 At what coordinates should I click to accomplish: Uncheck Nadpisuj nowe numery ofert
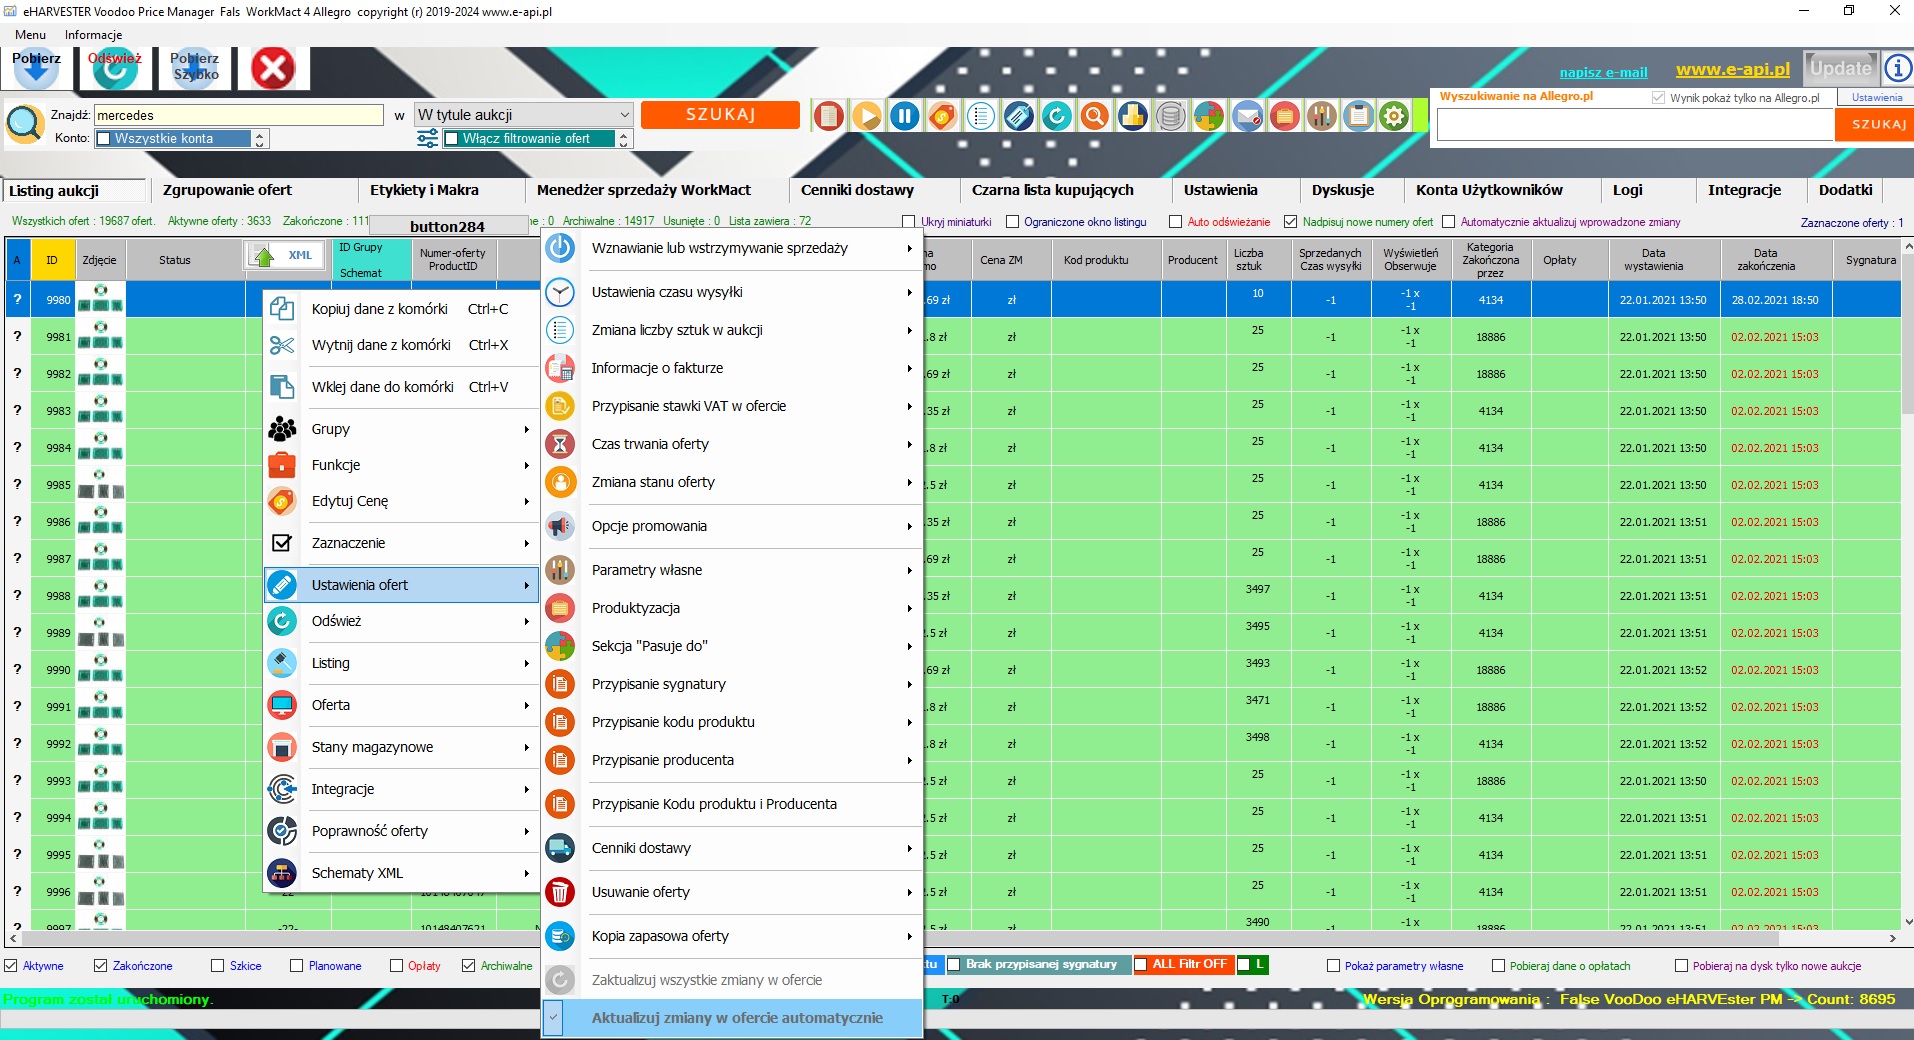1290,222
